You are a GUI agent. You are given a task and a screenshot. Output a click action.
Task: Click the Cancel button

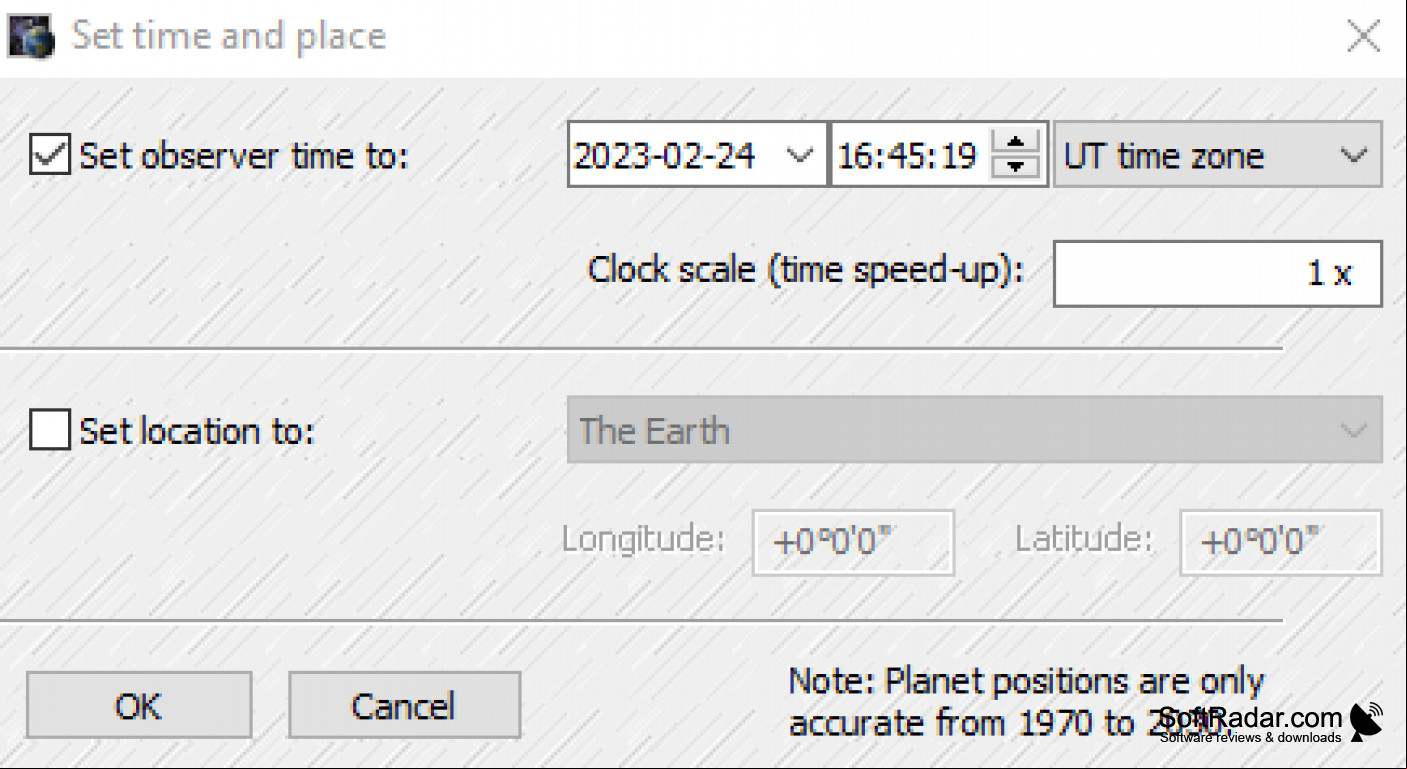(404, 706)
